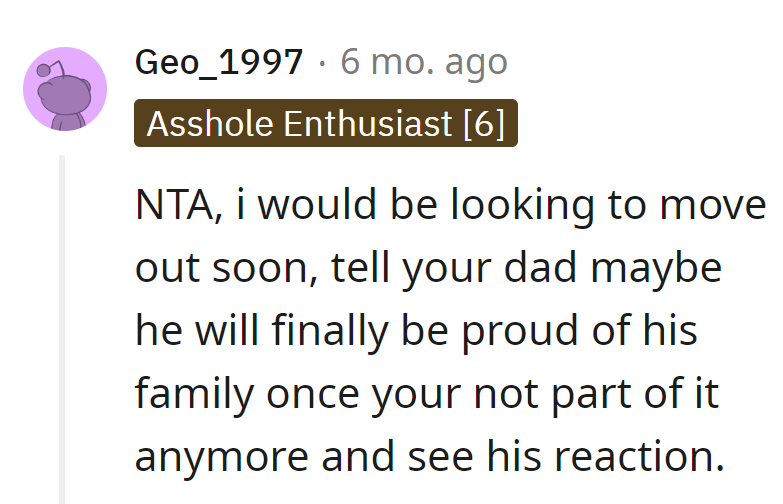Click the comment line starting "out soon"
Viewport: 783px width, 504px height.
point(428,268)
